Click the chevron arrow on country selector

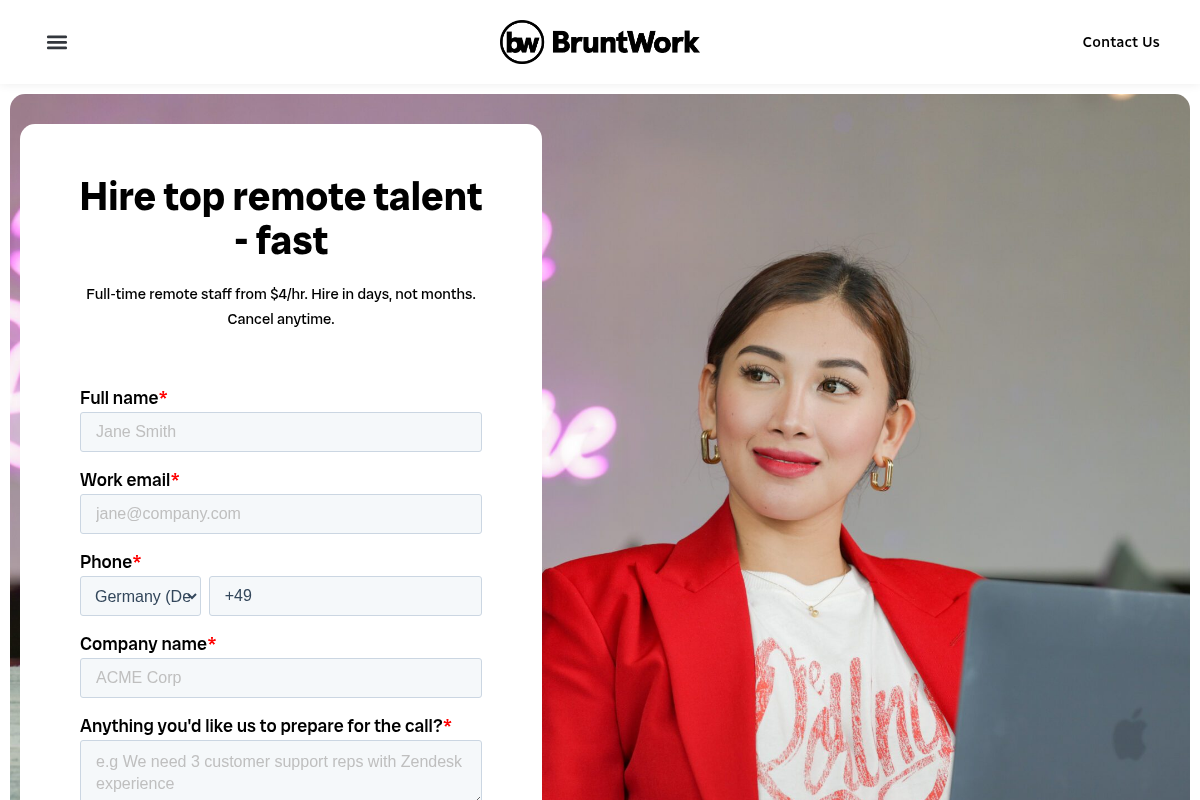192,597
